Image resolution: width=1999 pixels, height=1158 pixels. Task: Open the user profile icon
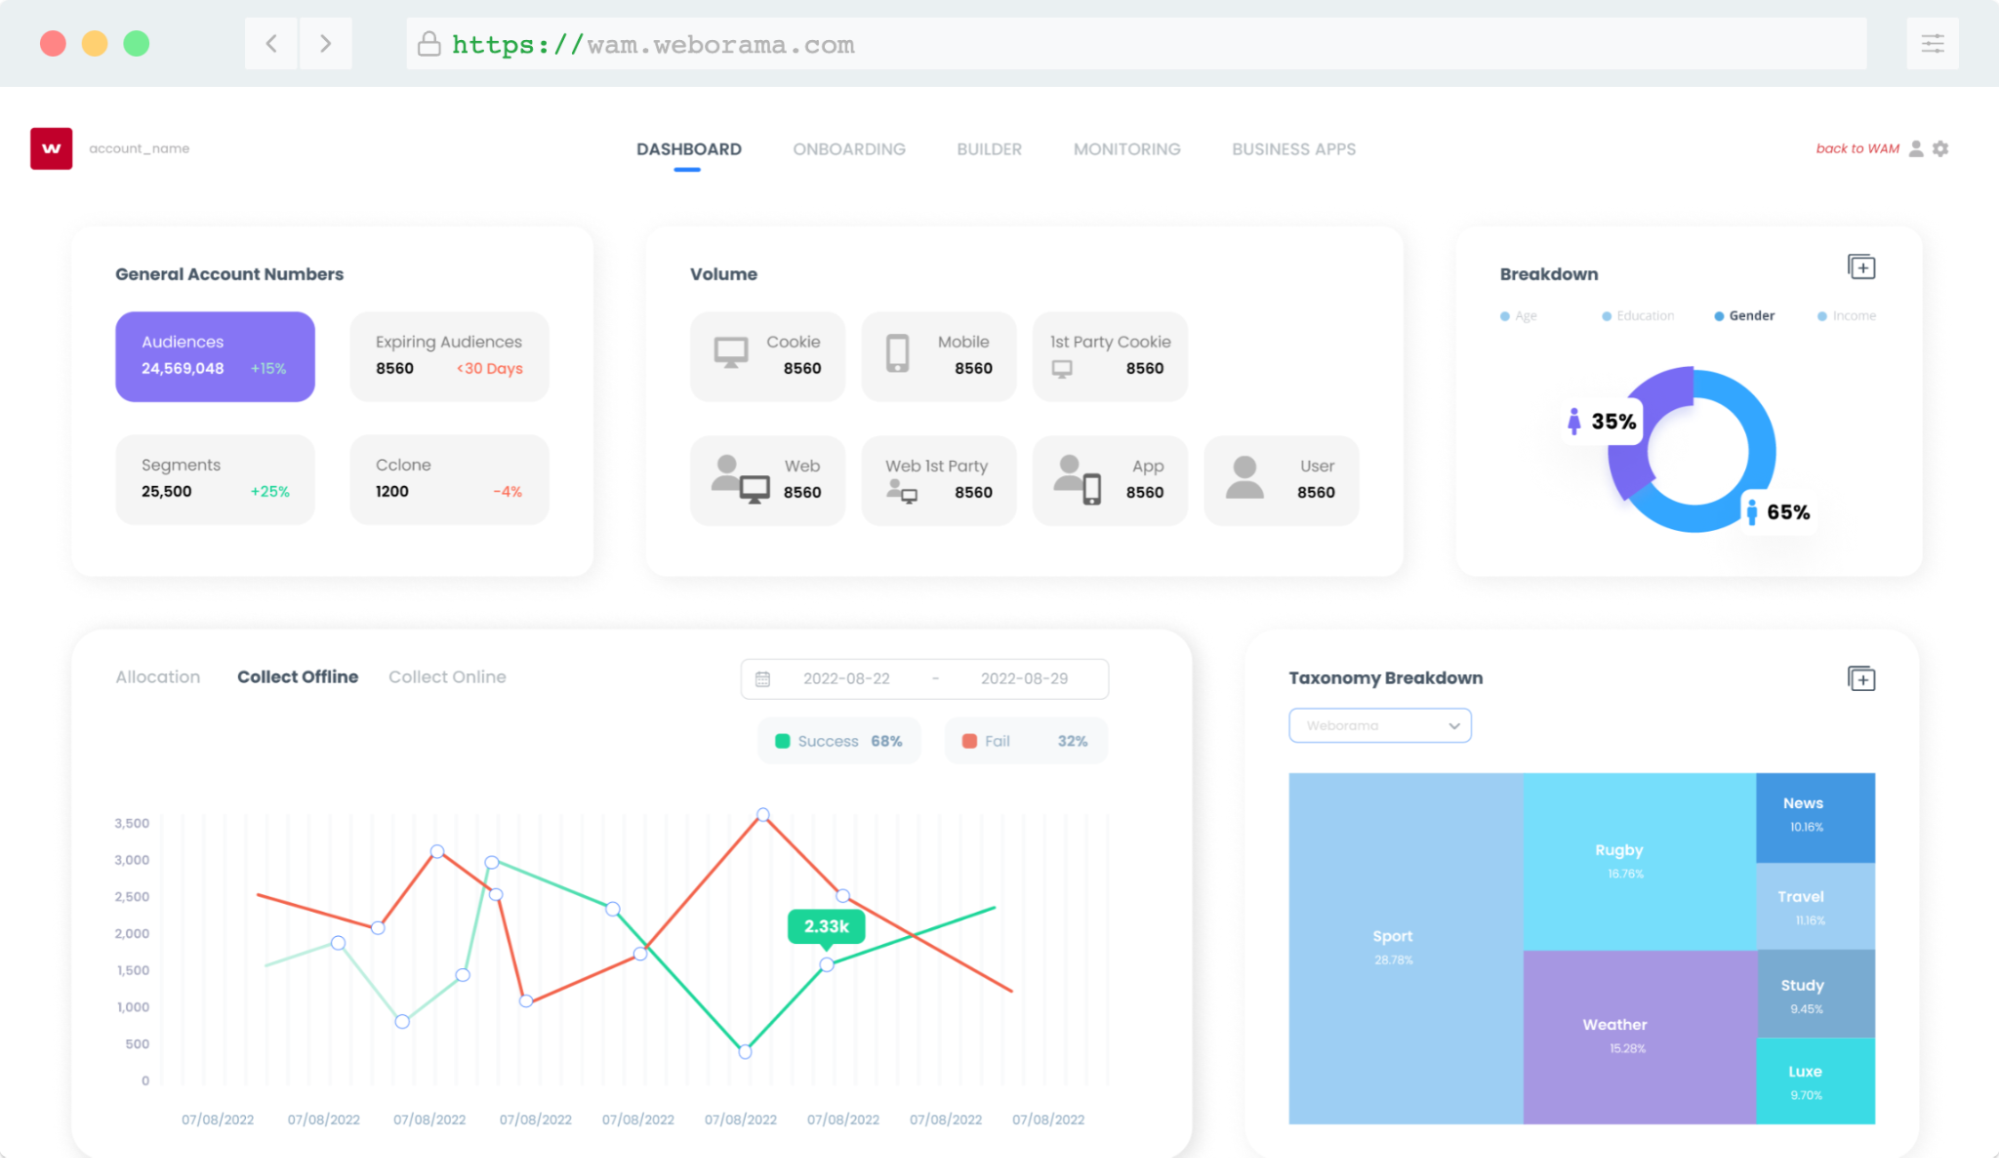(1916, 148)
